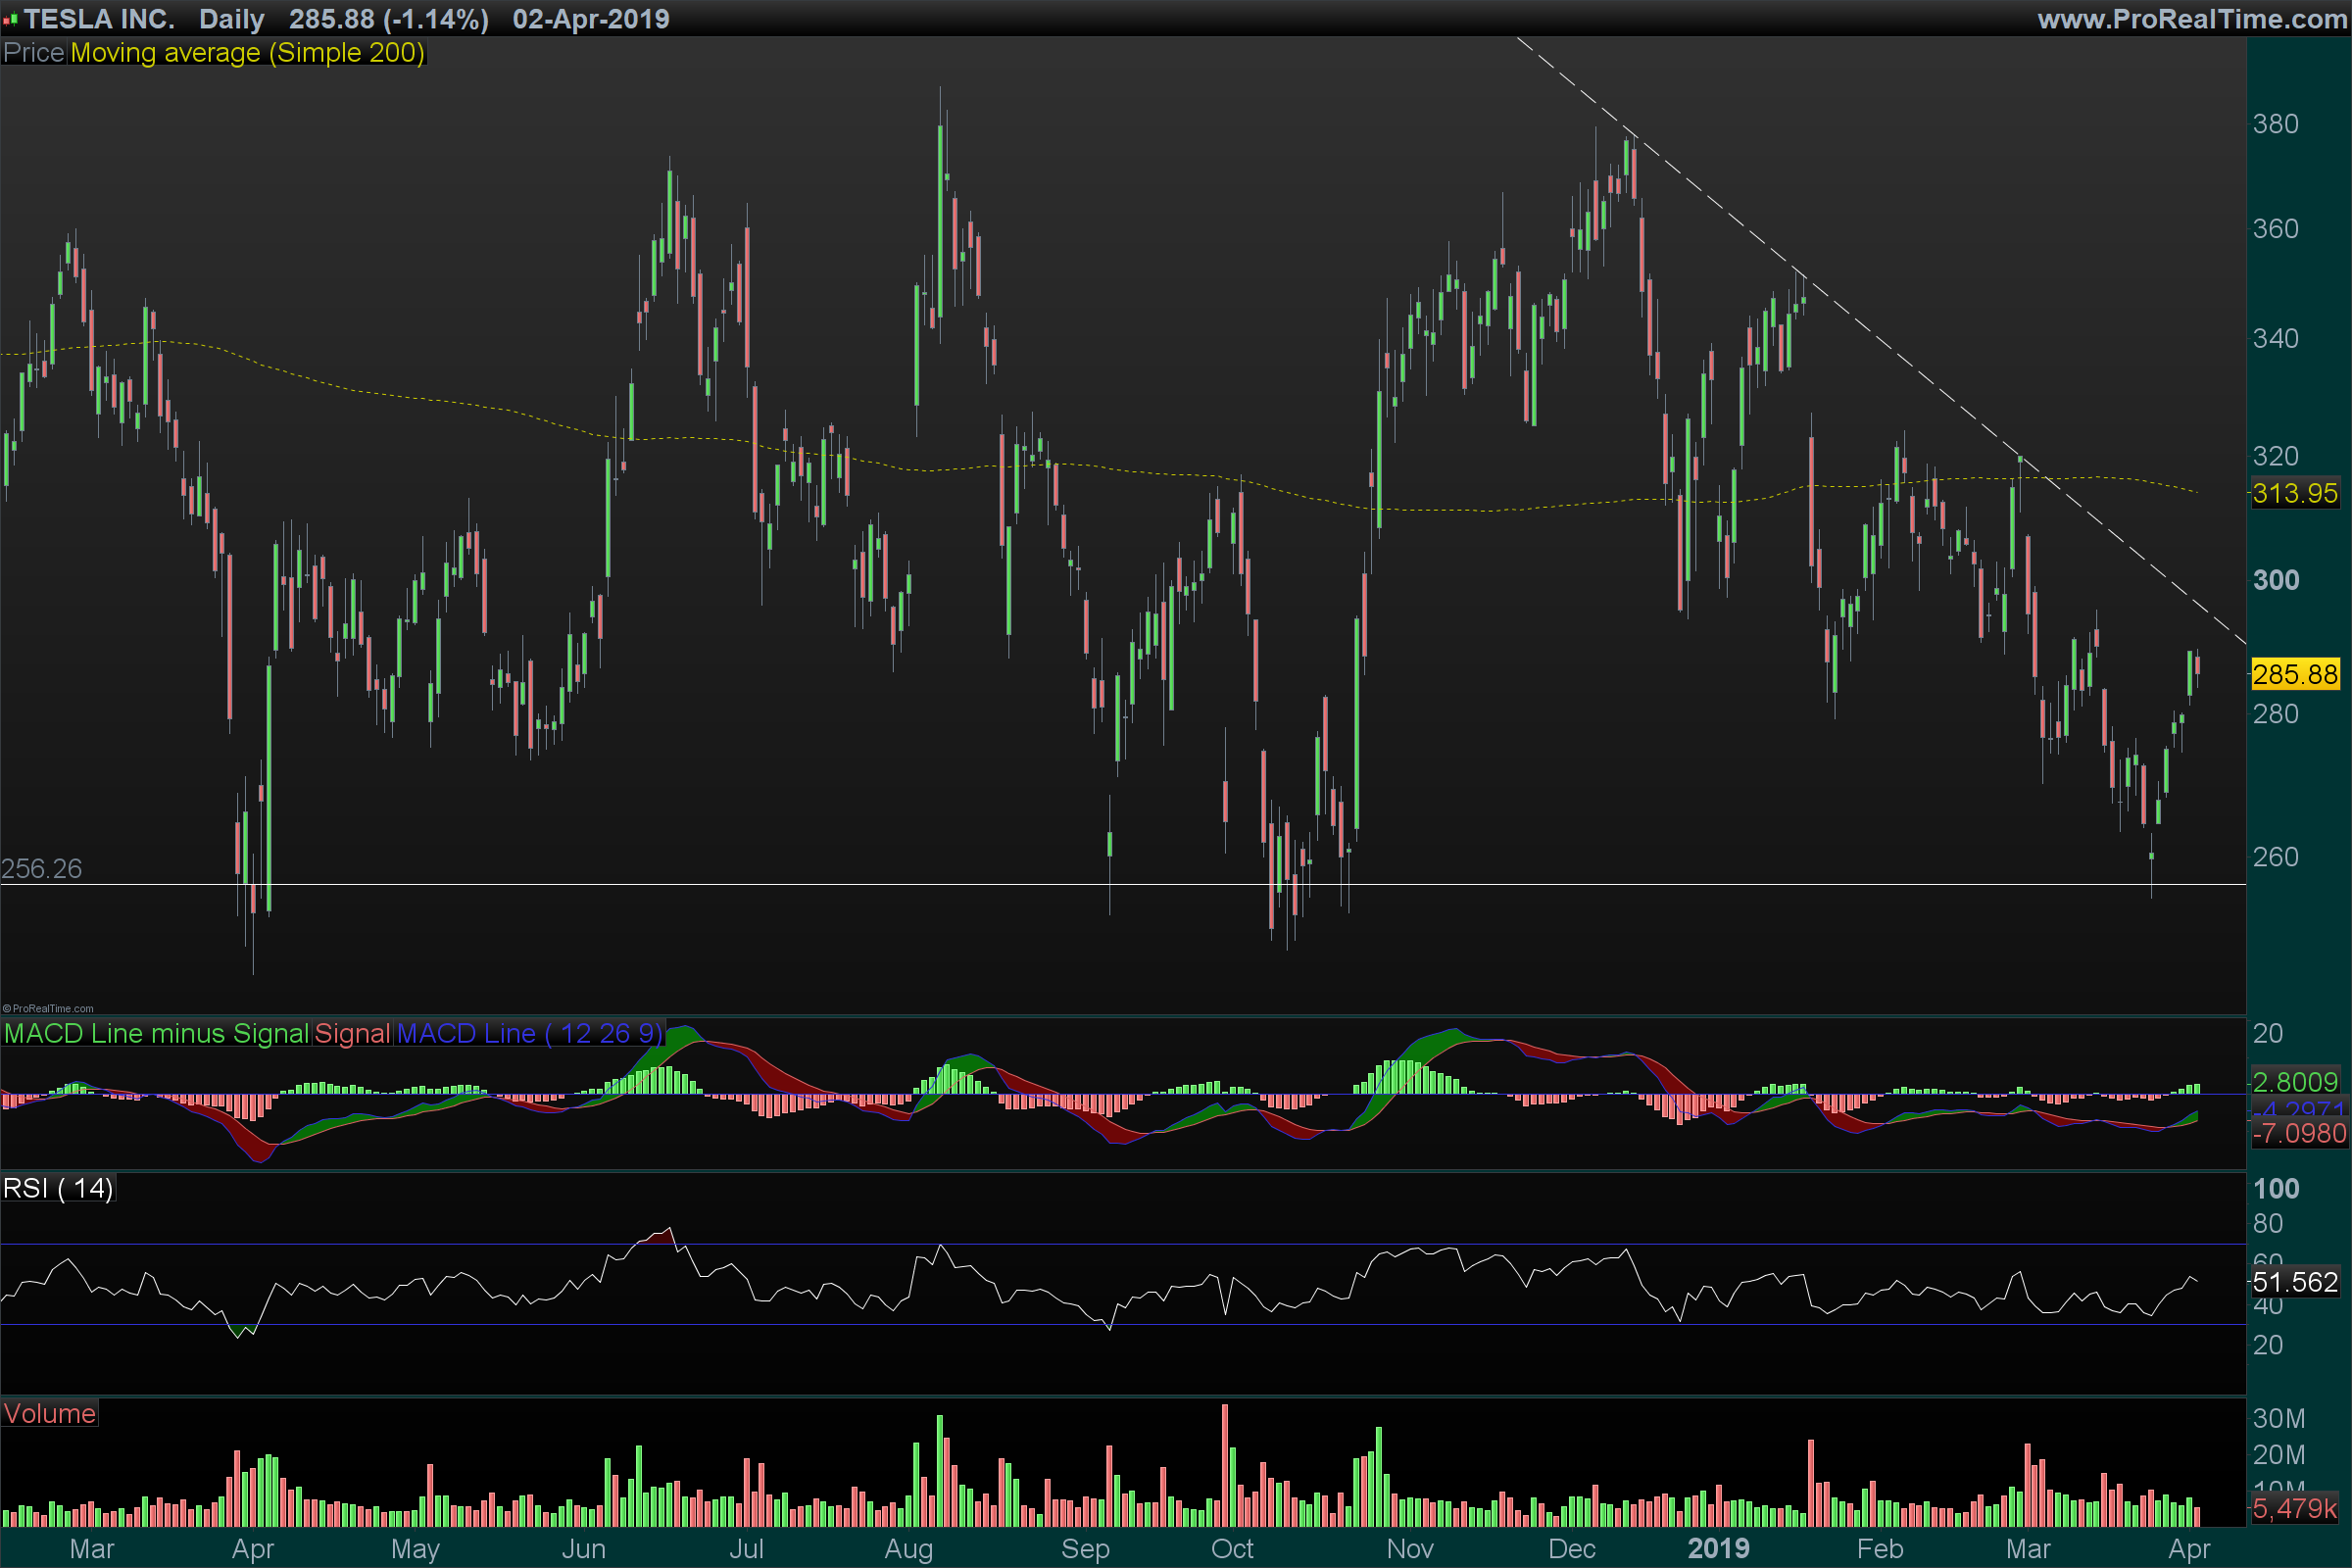
Task: Select the Daily timeframe label in header
Action: pos(231,19)
